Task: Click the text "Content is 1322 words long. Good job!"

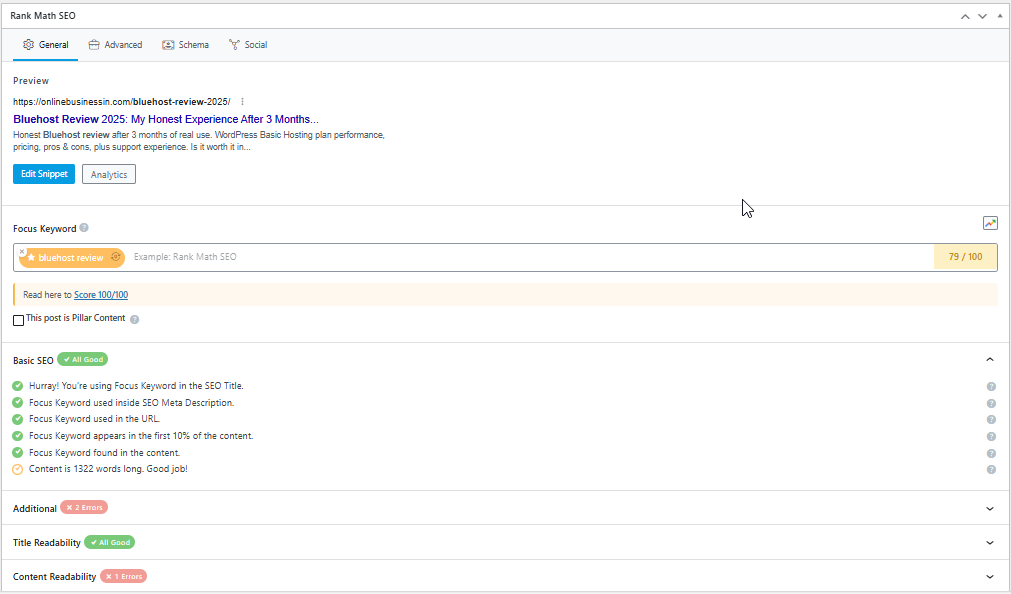Action: (x=108, y=469)
